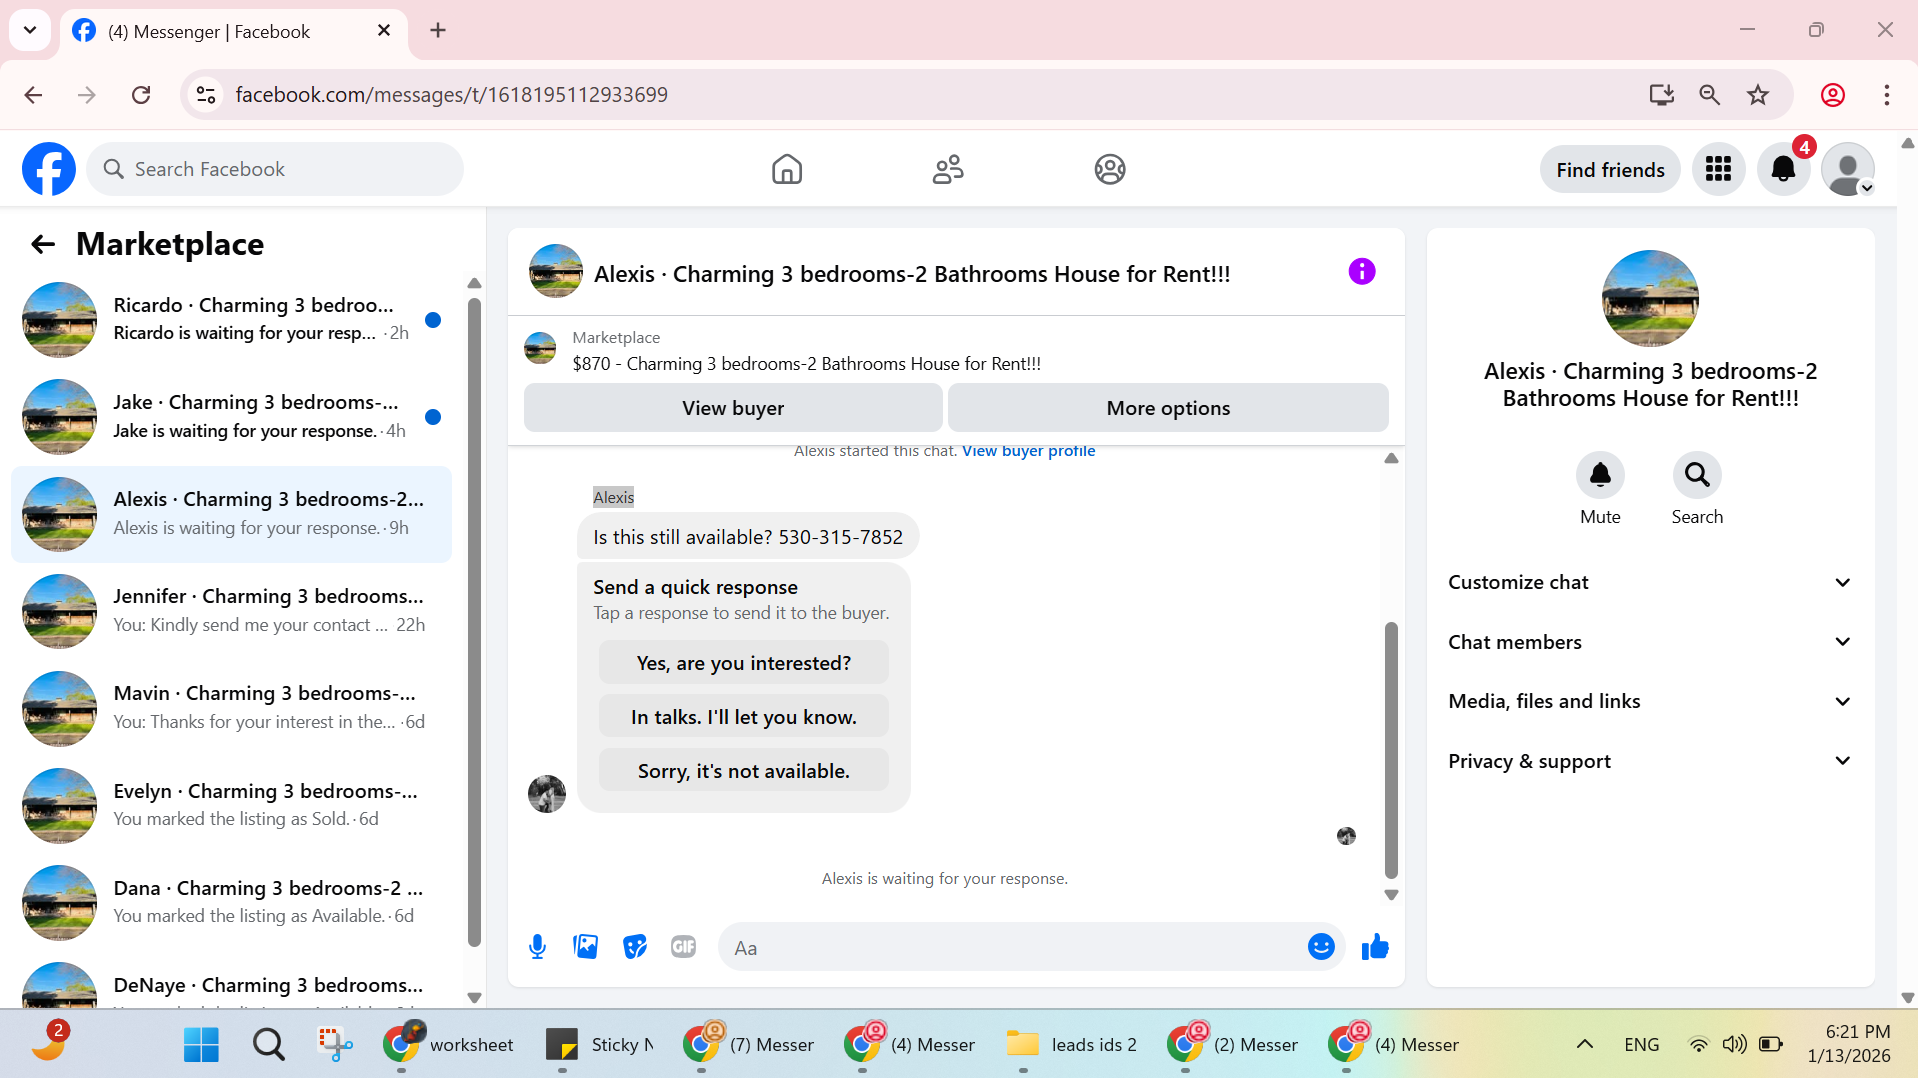Viewport: 1918px width, 1078px height.
Task: Click the browser address bar URL
Action: pos(451,95)
